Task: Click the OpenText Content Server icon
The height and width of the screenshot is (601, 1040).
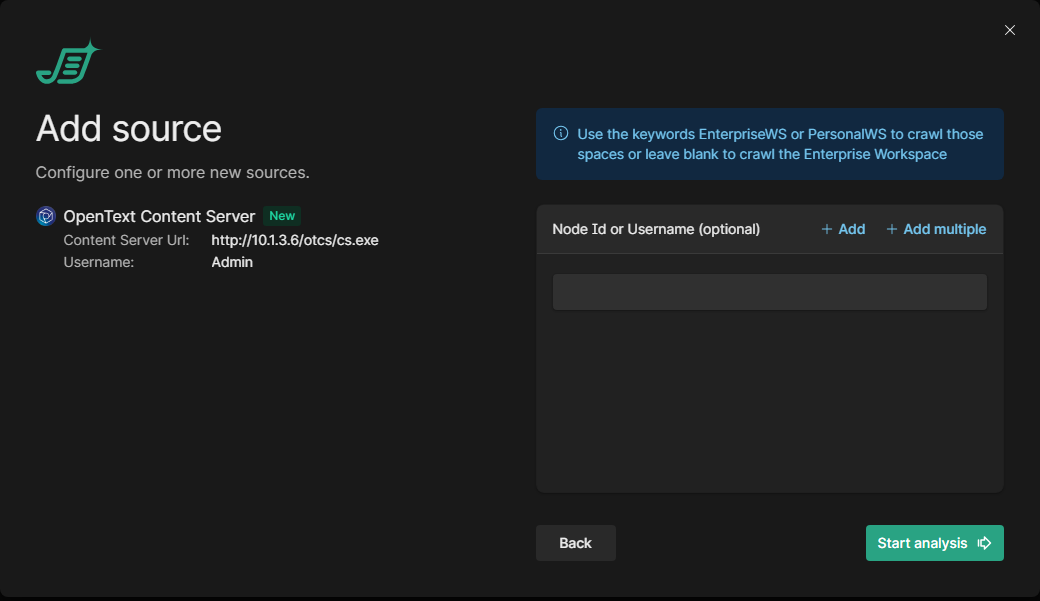Action: pyautogui.click(x=45, y=216)
